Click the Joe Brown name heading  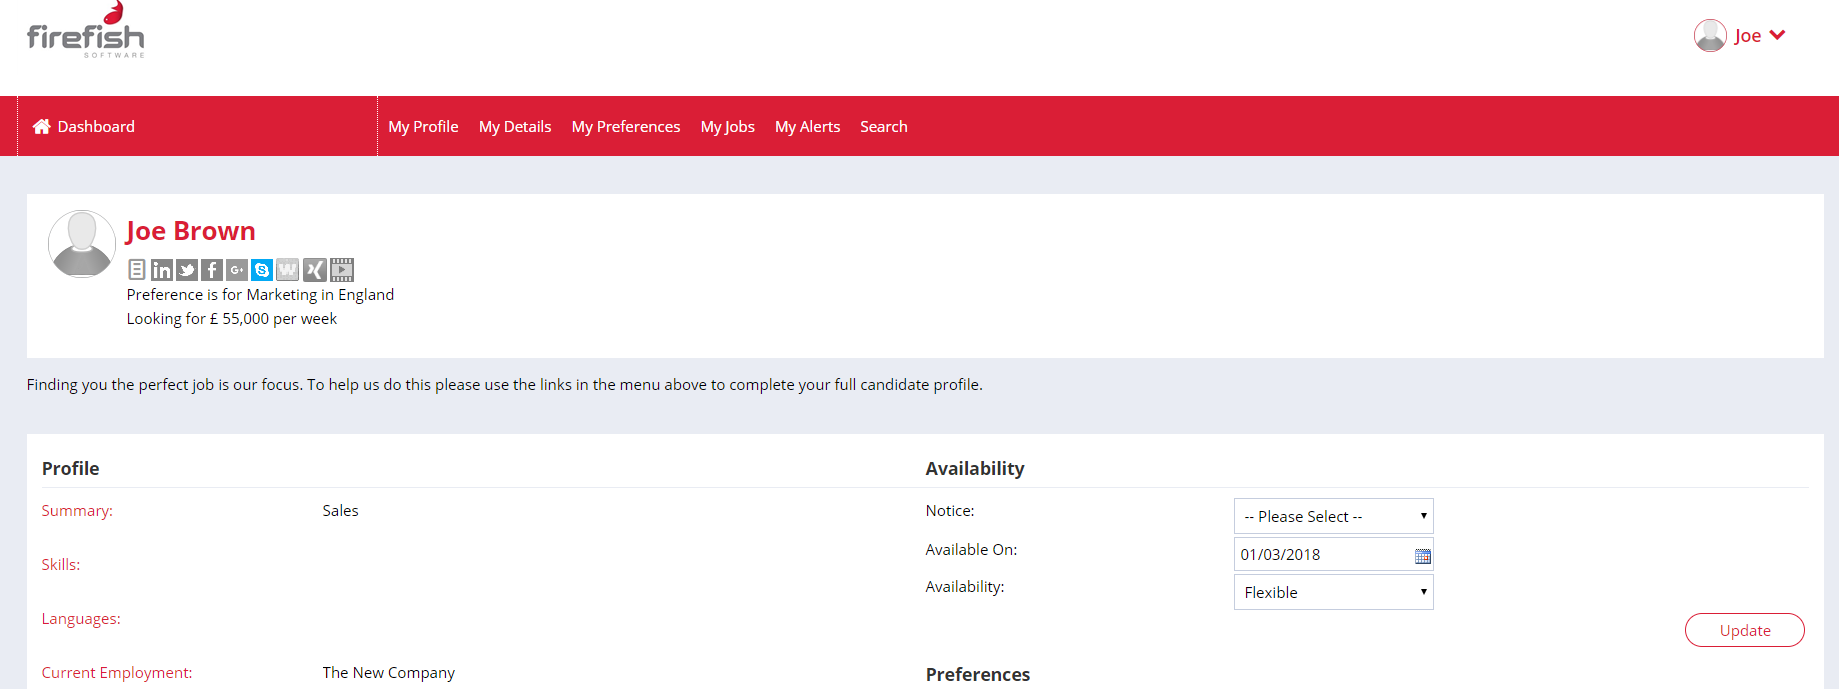click(x=190, y=231)
